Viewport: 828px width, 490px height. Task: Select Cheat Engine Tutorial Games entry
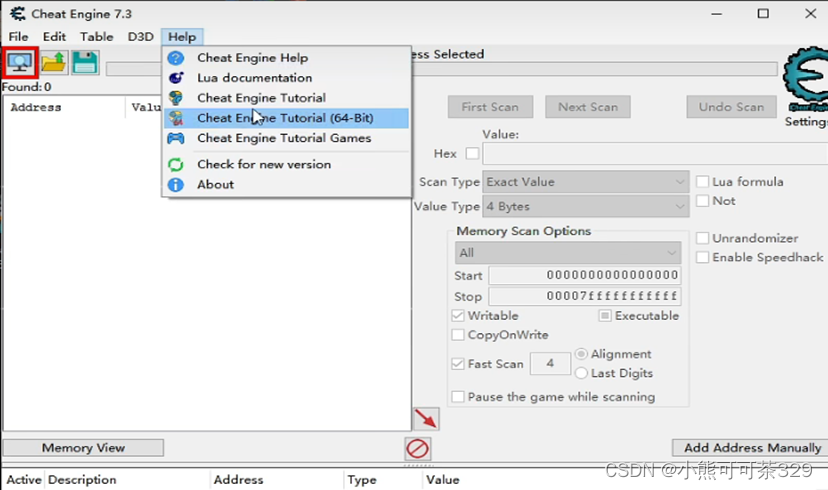pyautogui.click(x=286, y=138)
